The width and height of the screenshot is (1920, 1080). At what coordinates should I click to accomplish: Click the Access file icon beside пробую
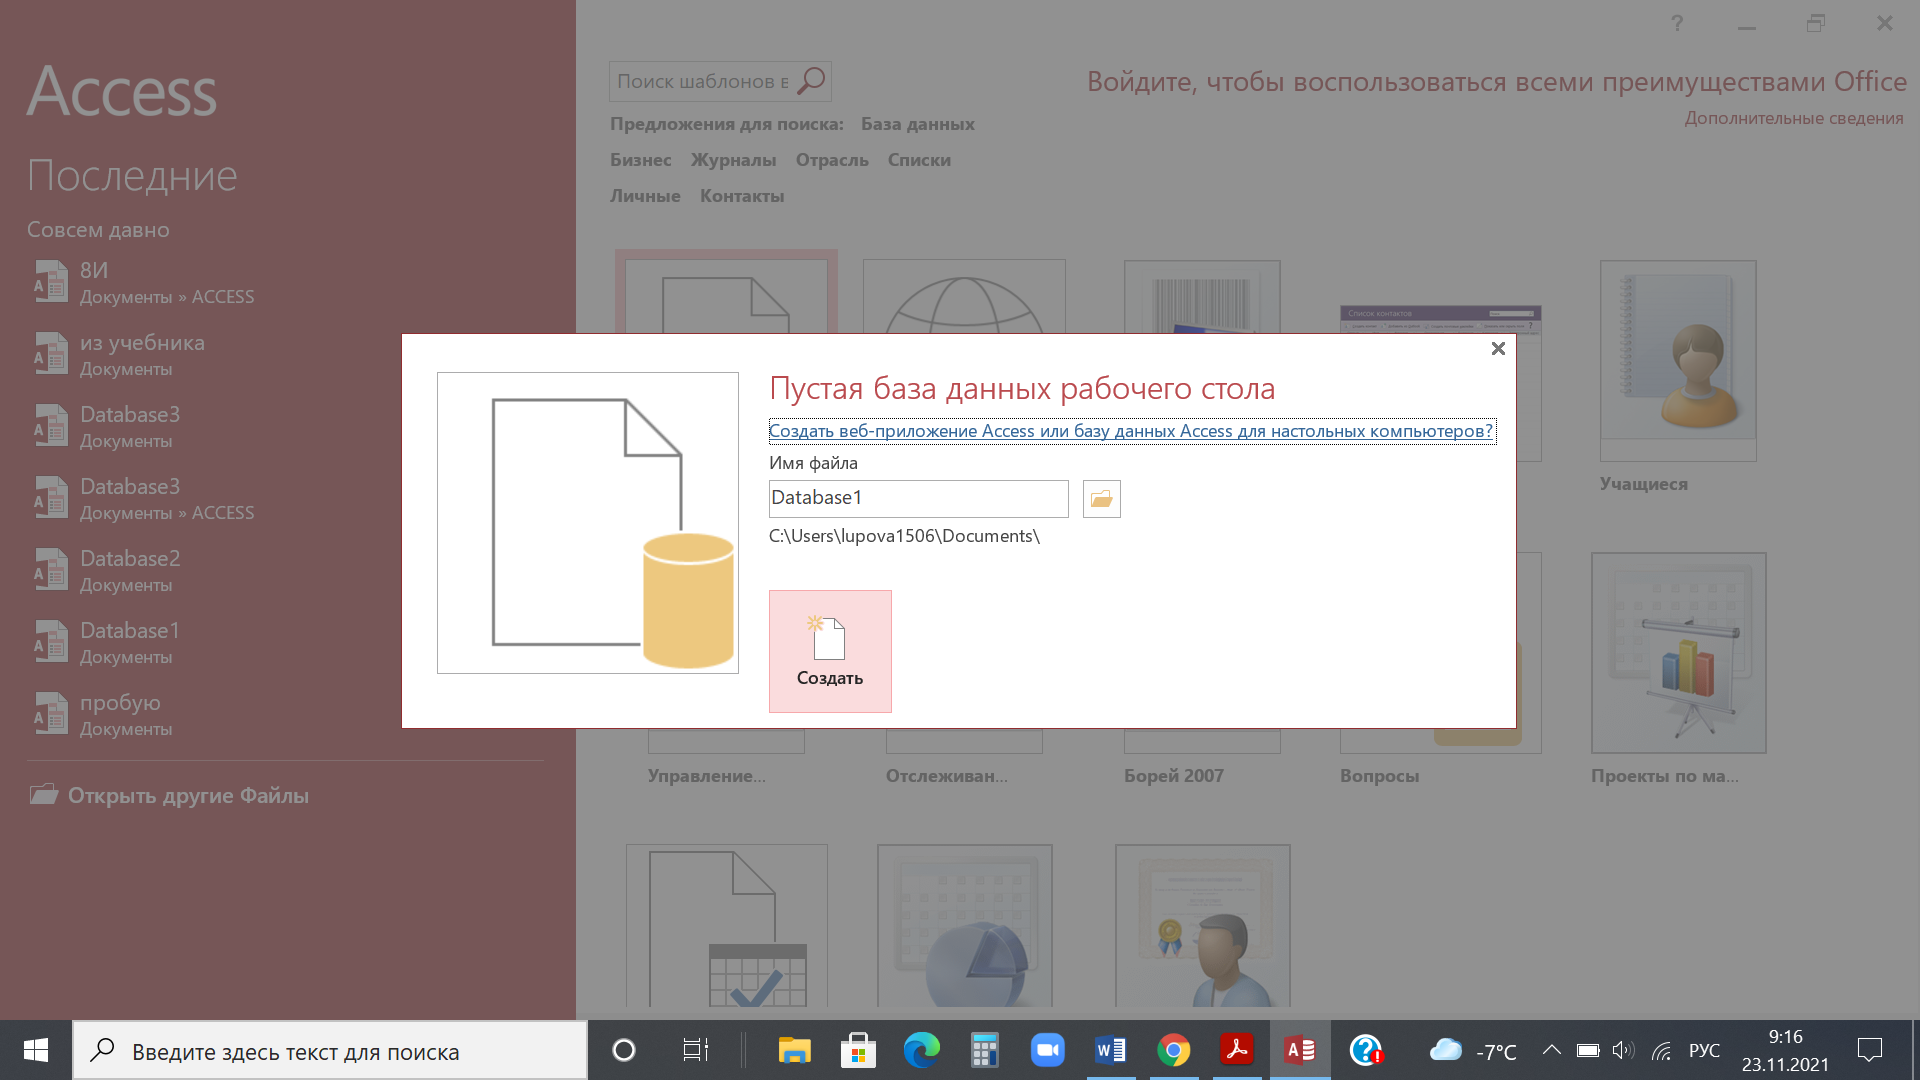[50, 714]
